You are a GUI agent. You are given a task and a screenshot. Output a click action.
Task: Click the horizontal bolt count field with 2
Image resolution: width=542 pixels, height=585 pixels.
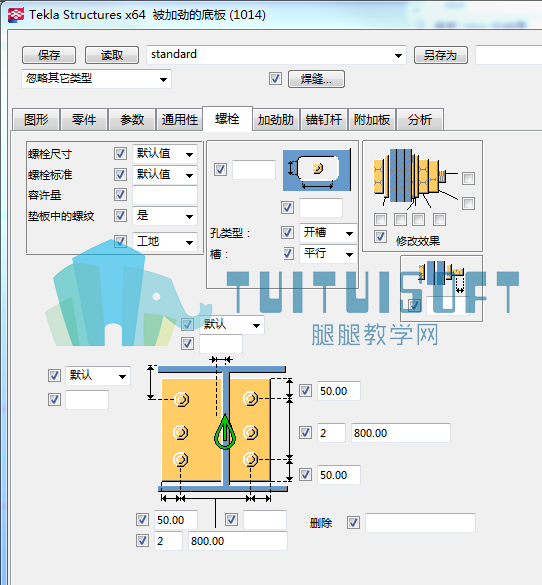[x=168, y=541]
